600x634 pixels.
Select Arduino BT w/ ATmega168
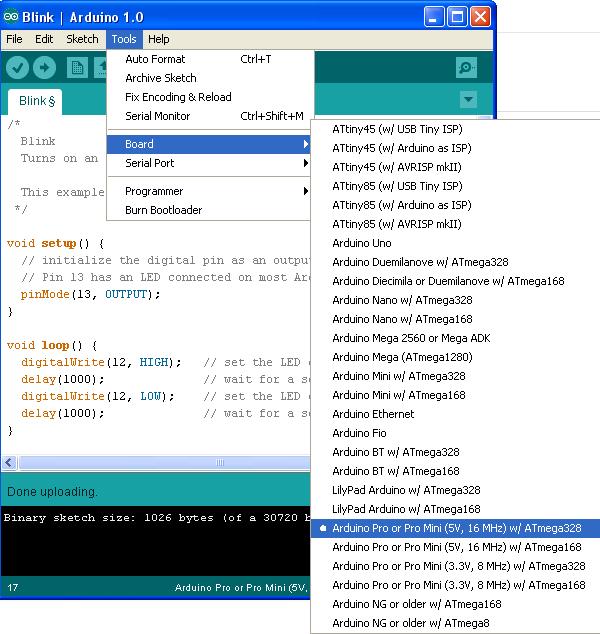(x=456, y=471)
